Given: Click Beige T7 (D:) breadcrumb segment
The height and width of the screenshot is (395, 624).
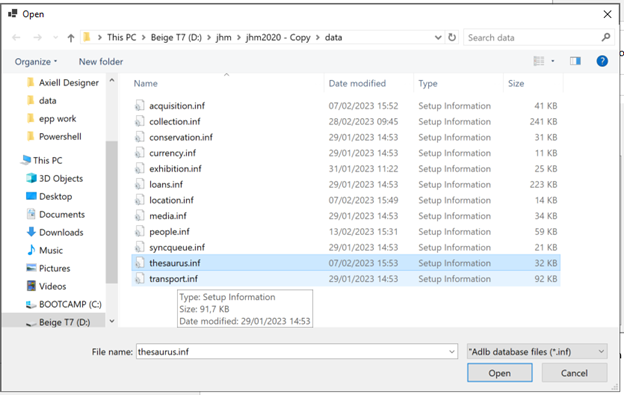Looking at the screenshot, I should (176, 37).
